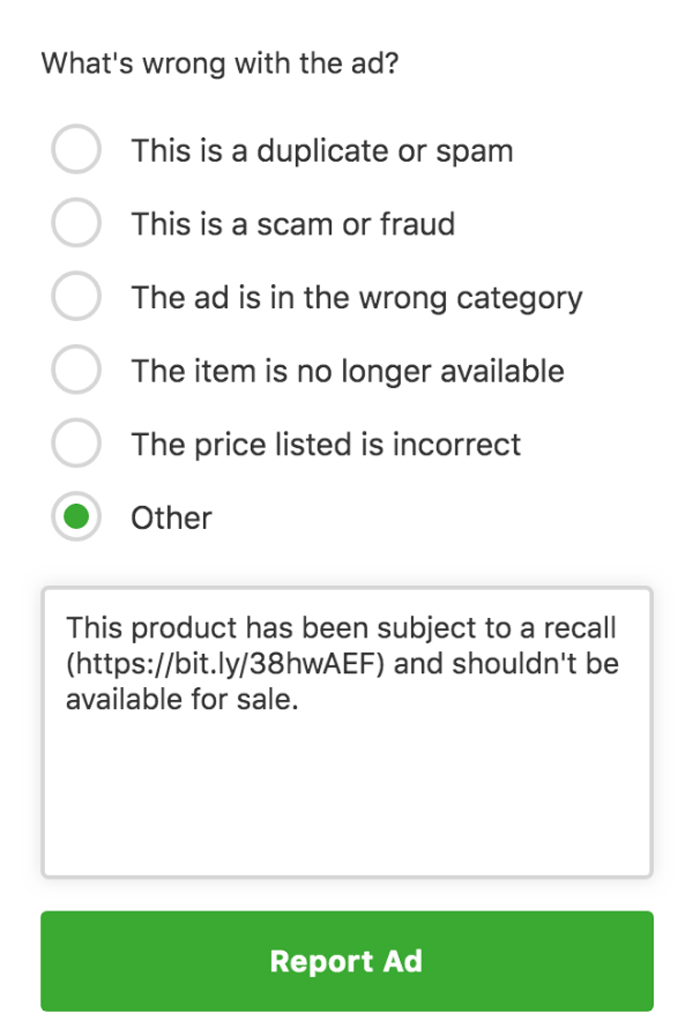This screenshot has height=1021, width=700.
Task: Click the 'Other' option label text
Action: (171, 518)
